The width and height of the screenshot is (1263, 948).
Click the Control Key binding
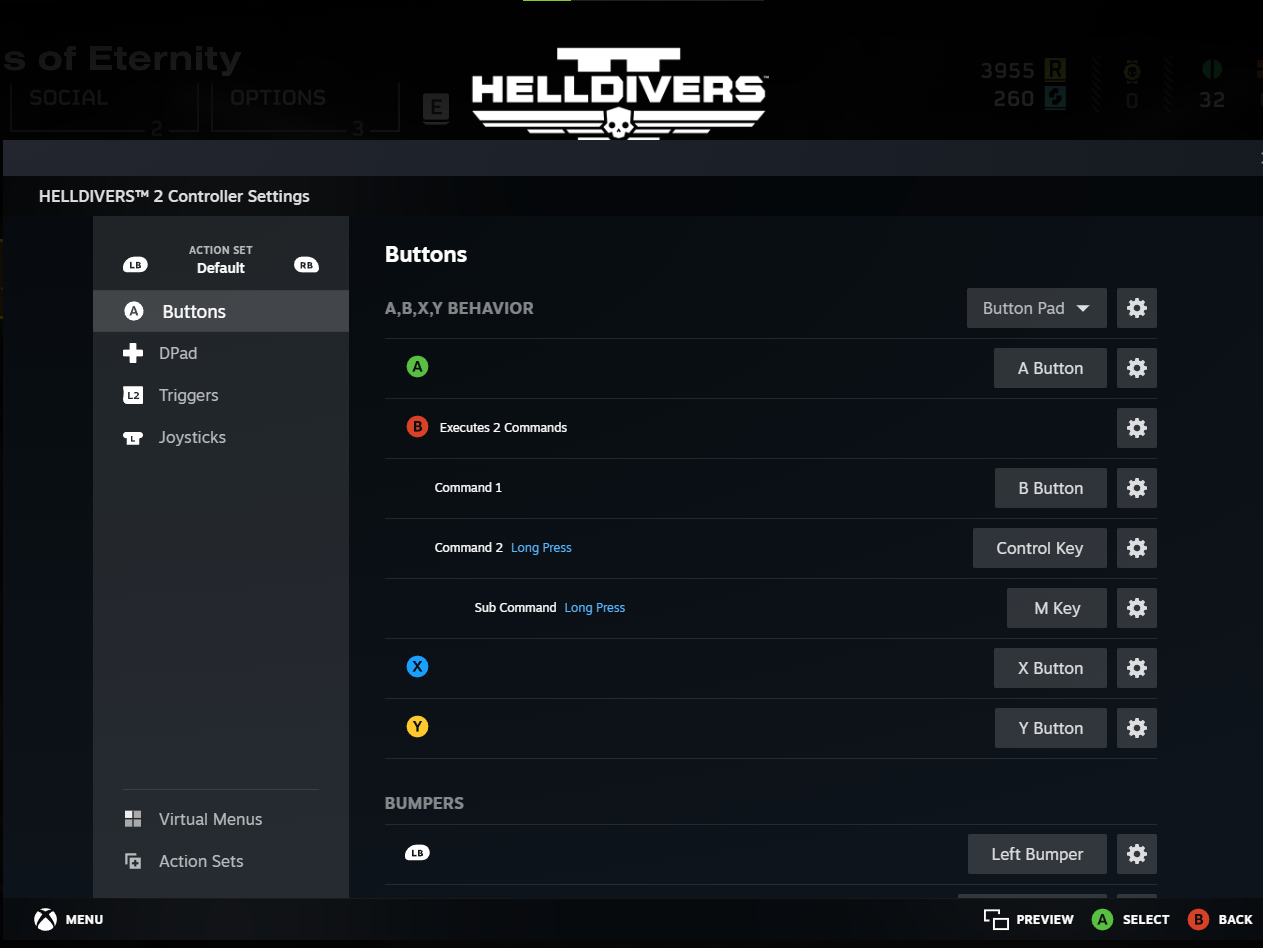[x=1039, y=548]
